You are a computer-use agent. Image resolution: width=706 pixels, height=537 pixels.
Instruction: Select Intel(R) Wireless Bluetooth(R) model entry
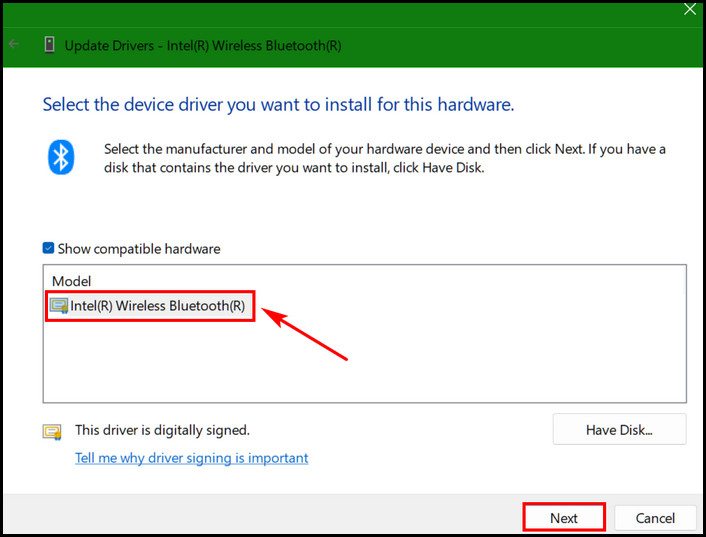150,306
